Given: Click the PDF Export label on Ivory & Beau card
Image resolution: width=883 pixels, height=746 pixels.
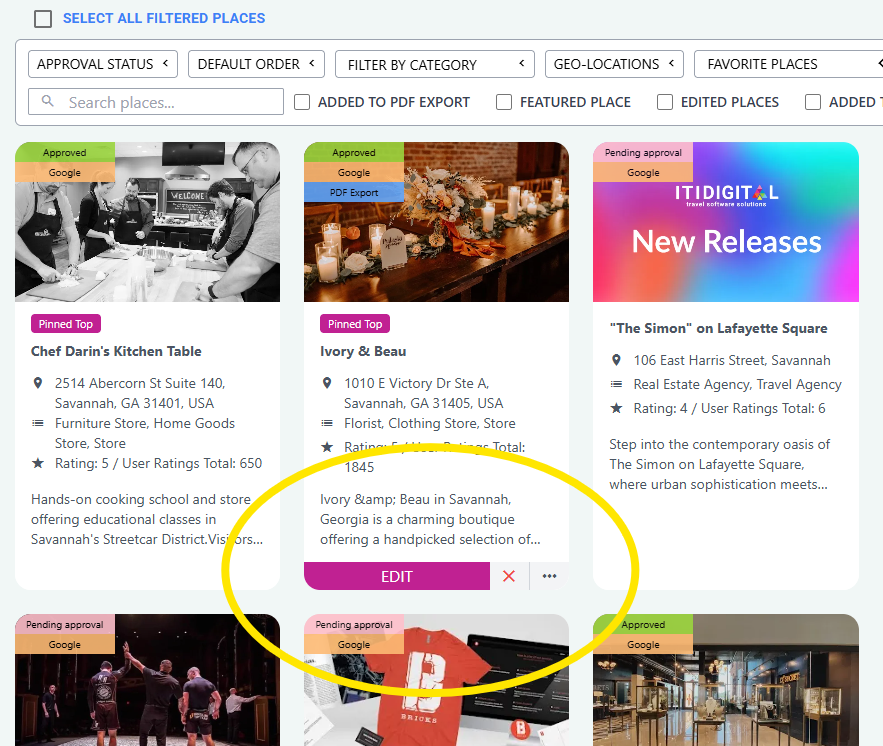Looking at the screenshot, I should [354, 193].
